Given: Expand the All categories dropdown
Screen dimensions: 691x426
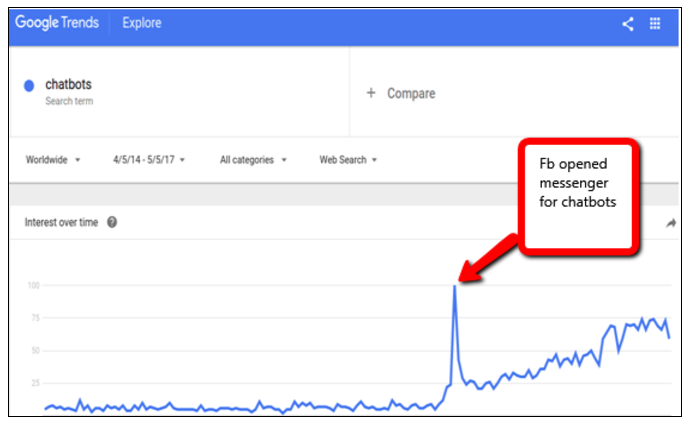Looking at the screenshot, I should tap(253, 159).
